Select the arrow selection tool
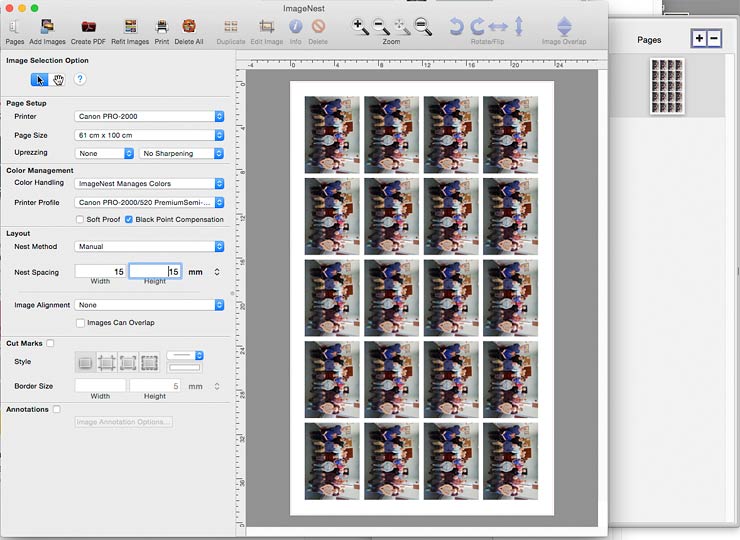This screenshot has height=540, width=740. (x=40, y=80)
